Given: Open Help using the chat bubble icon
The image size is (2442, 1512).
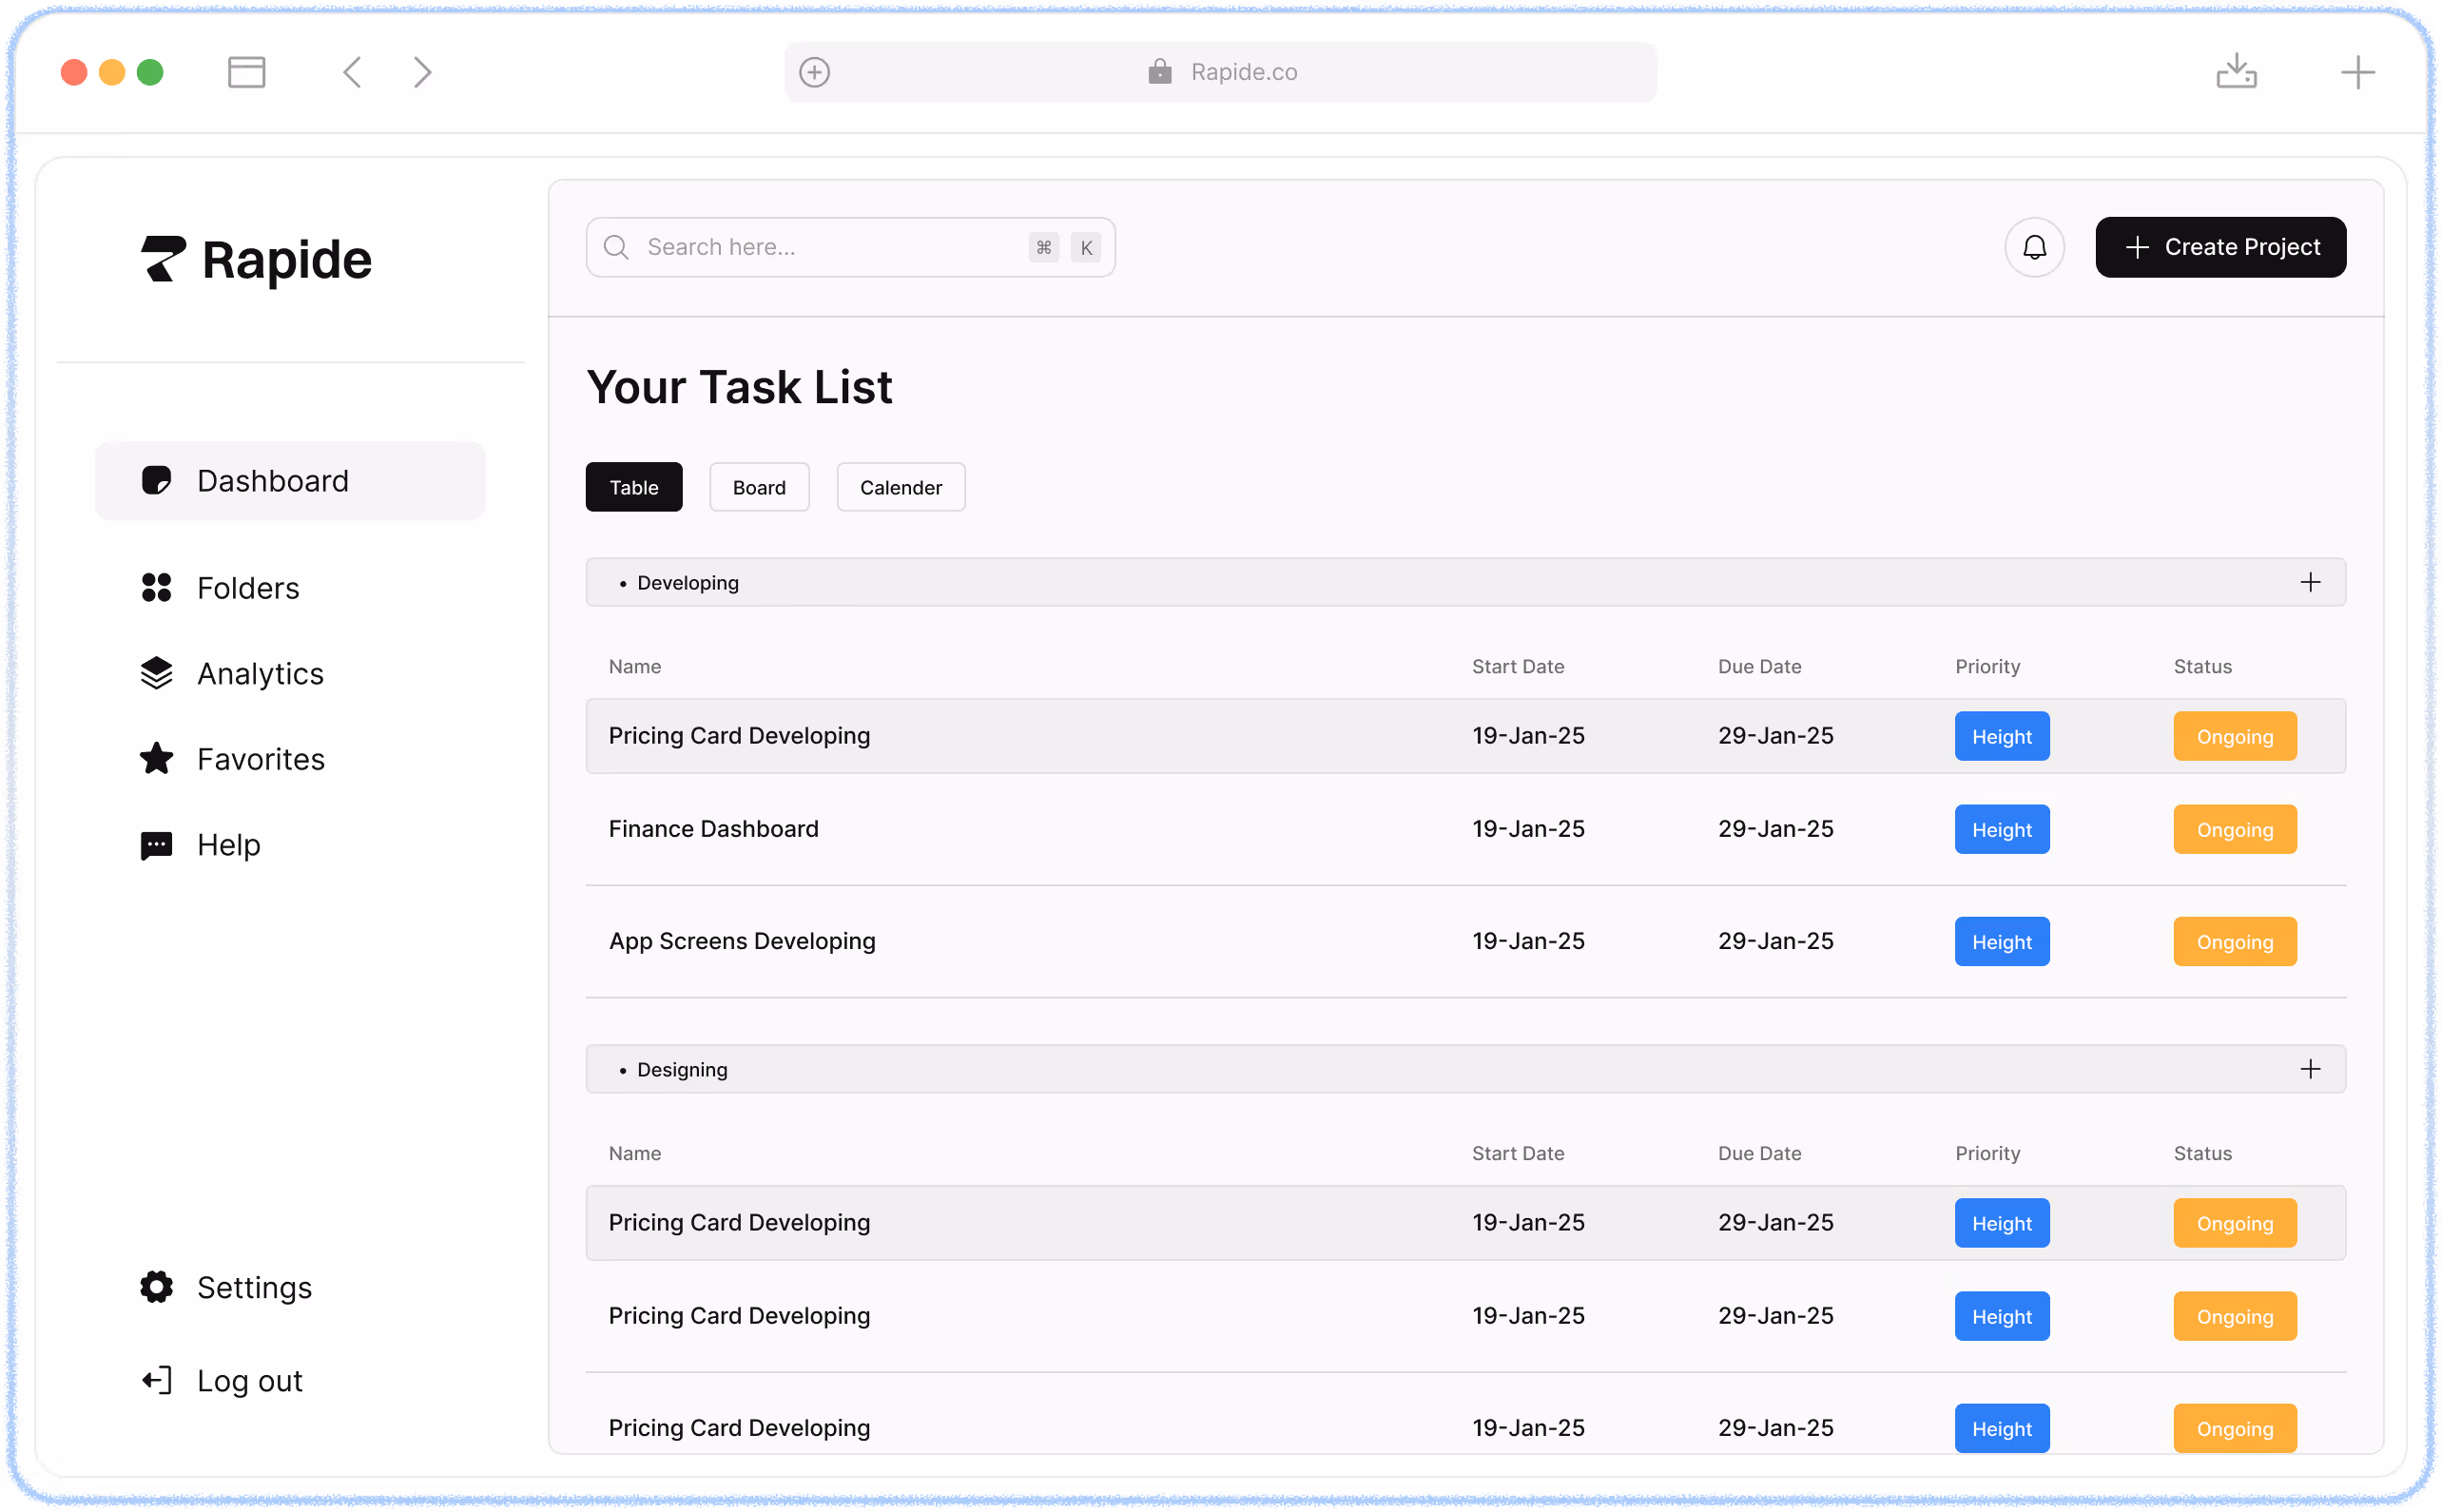Looking at the screenshot, I should 157,844.
